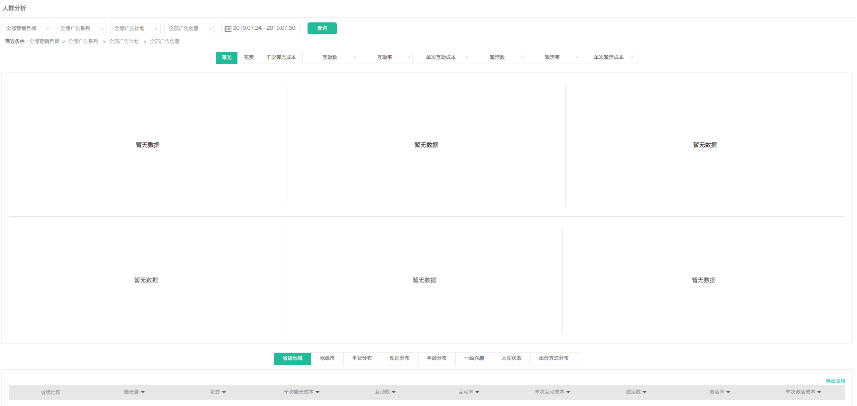Switch to the 花费 metric tab

tap(248, 58)
